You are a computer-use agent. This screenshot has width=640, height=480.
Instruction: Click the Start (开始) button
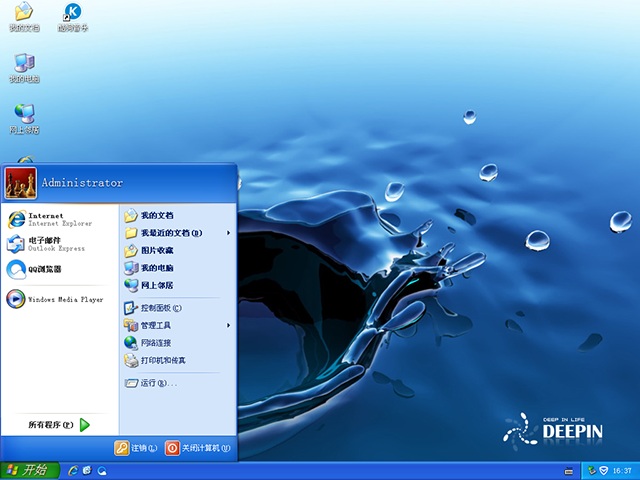pos(28,470)
